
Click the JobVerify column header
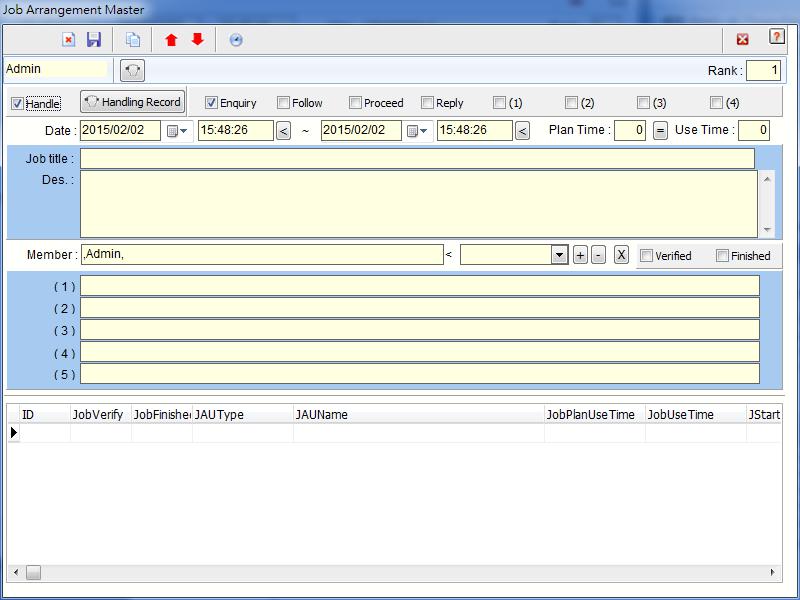click(x=101, y=414)
